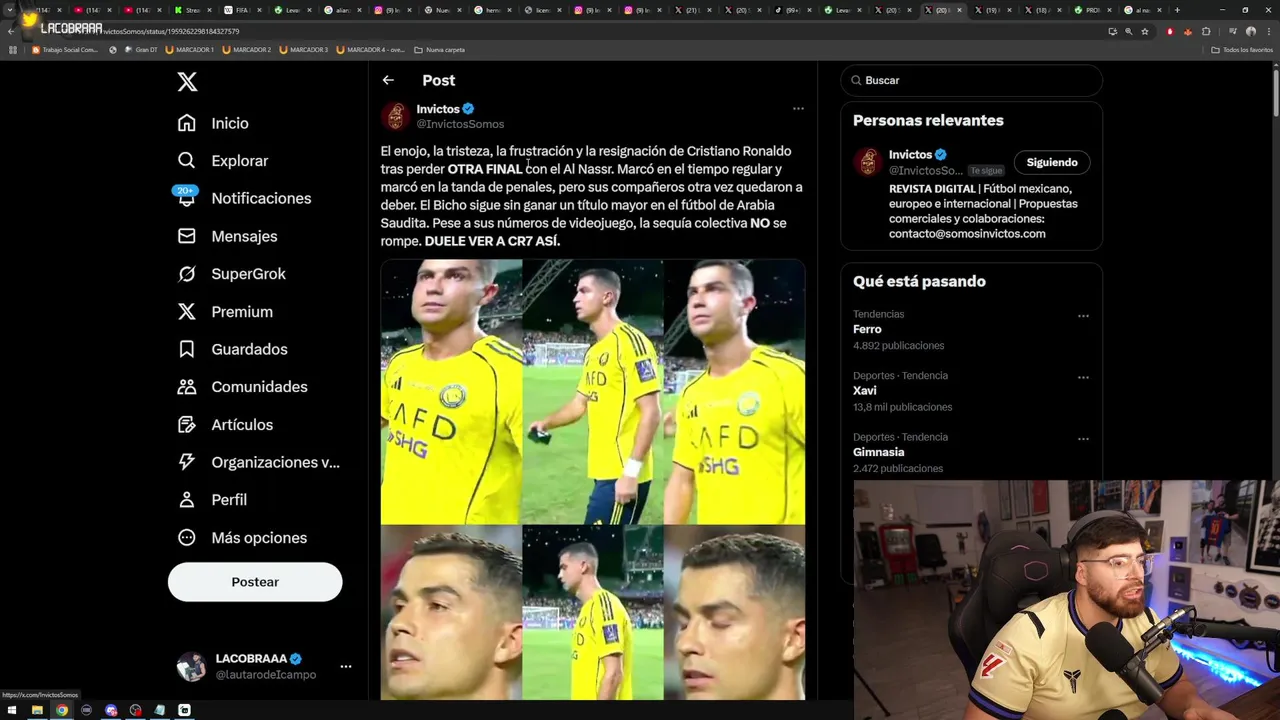Open the tab search dropdown arrow
The image size is (1280, 720).
9,10
